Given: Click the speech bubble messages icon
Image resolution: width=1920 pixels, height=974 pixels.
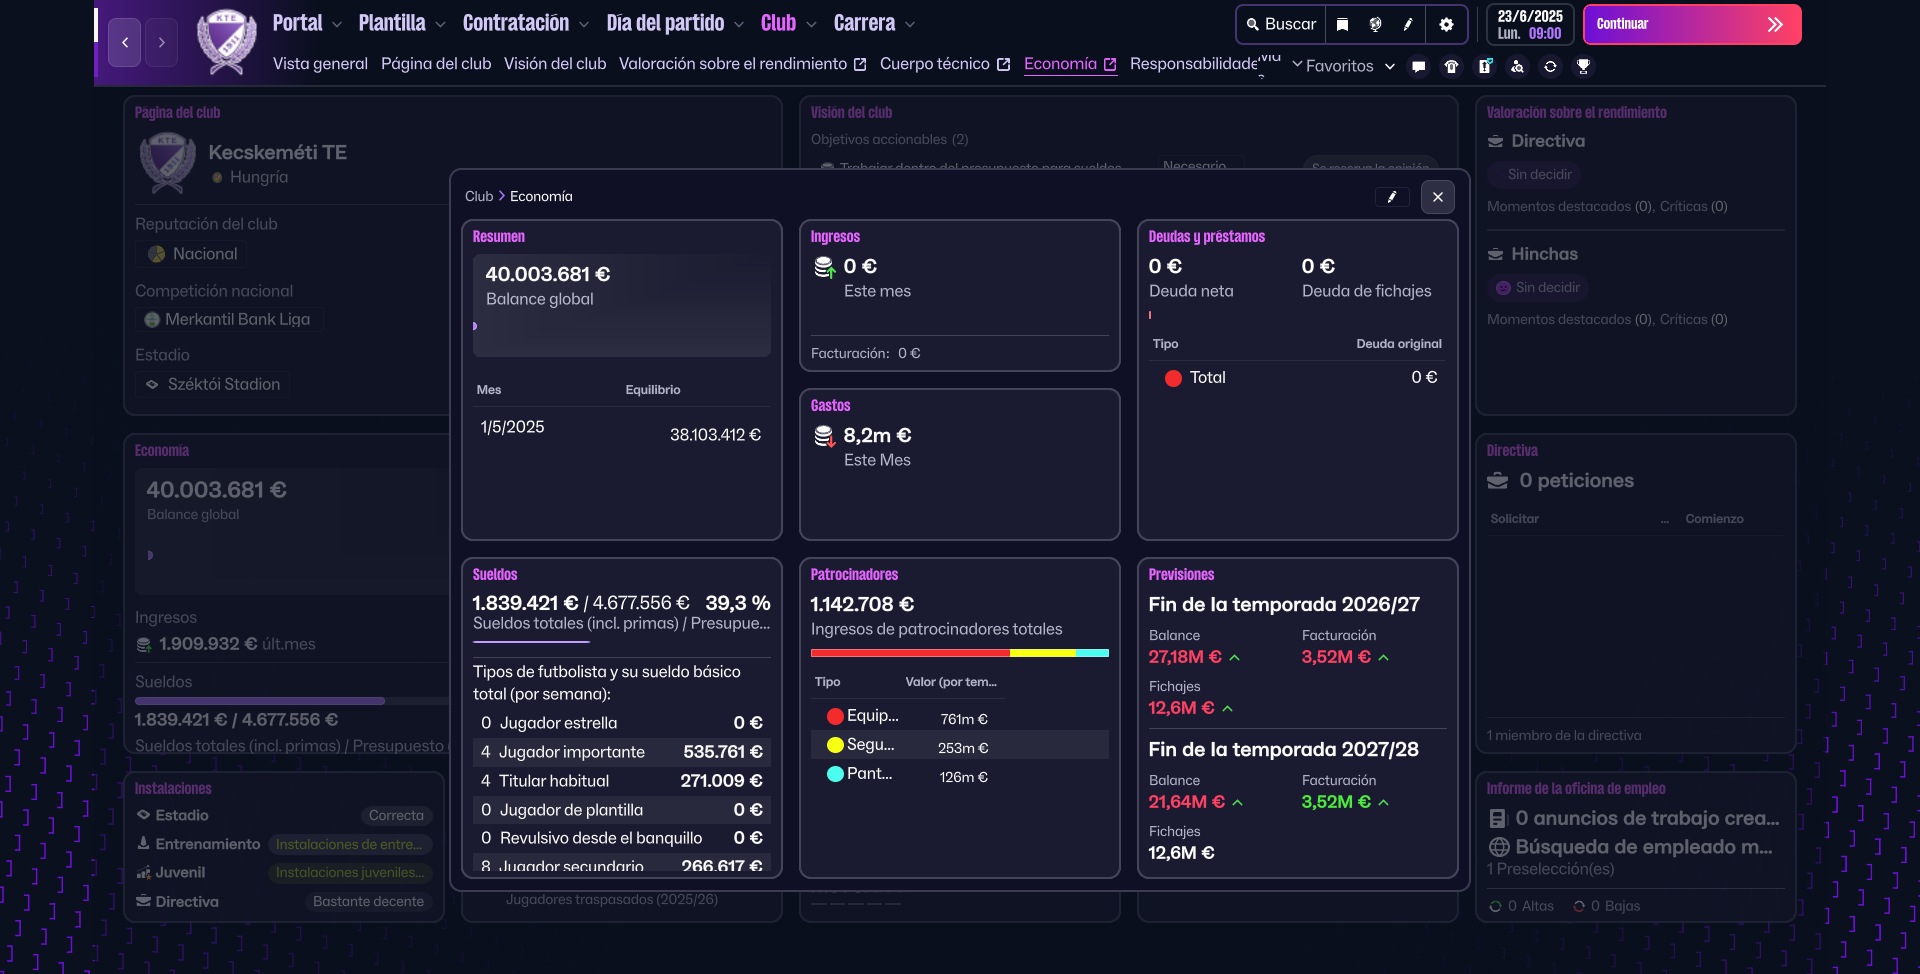Looking at the screenshot, I should point(1418,67).
